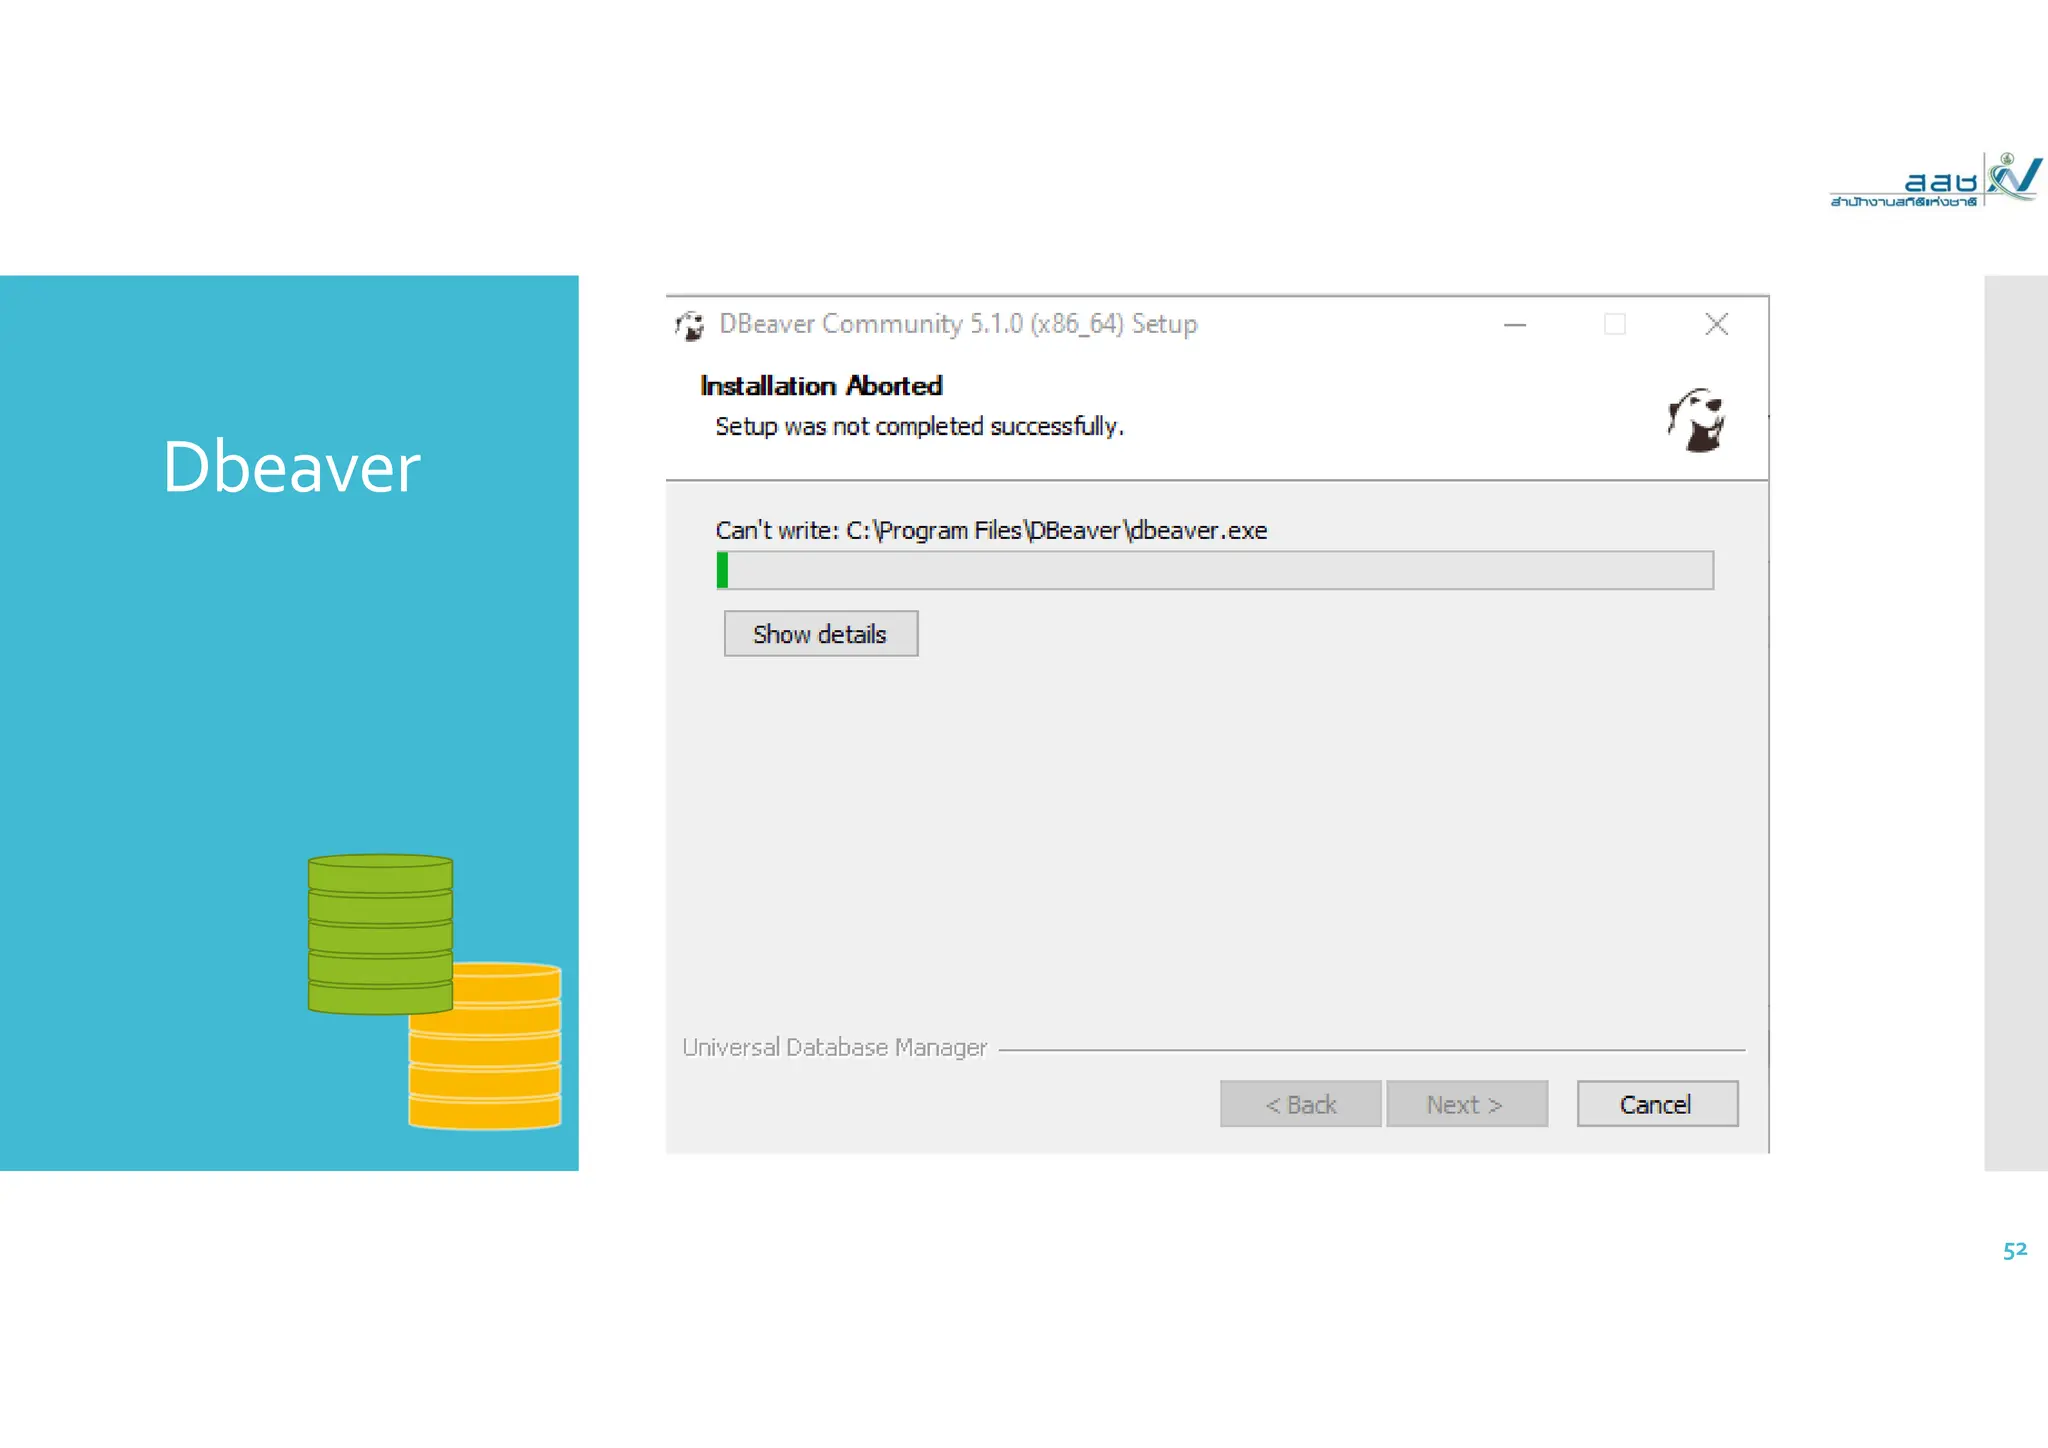
Task: Click slide page number 52
Action: [2014, 1250]
